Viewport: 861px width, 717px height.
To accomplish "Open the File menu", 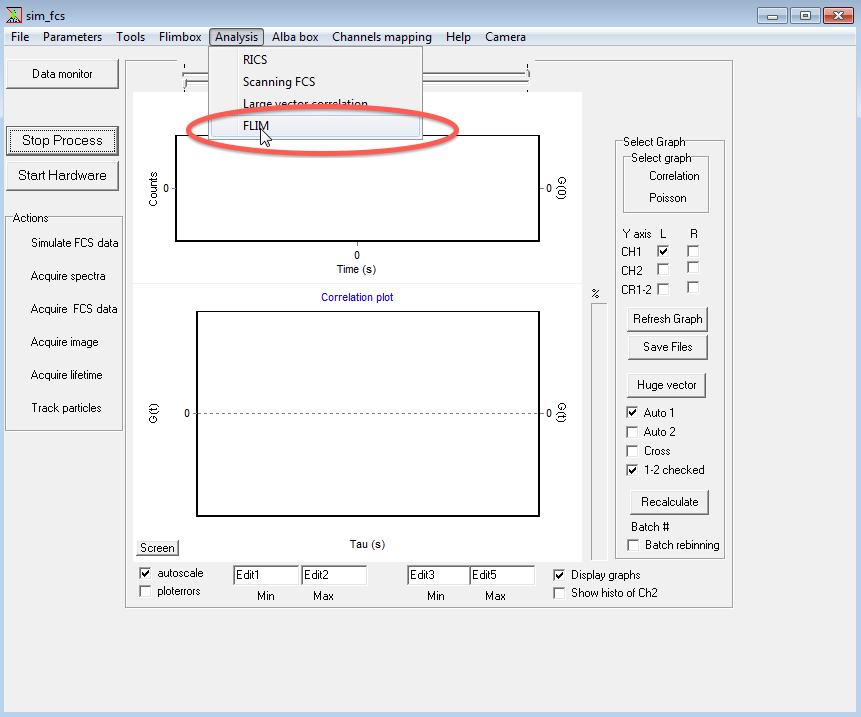I will click(x=20, y=37).
